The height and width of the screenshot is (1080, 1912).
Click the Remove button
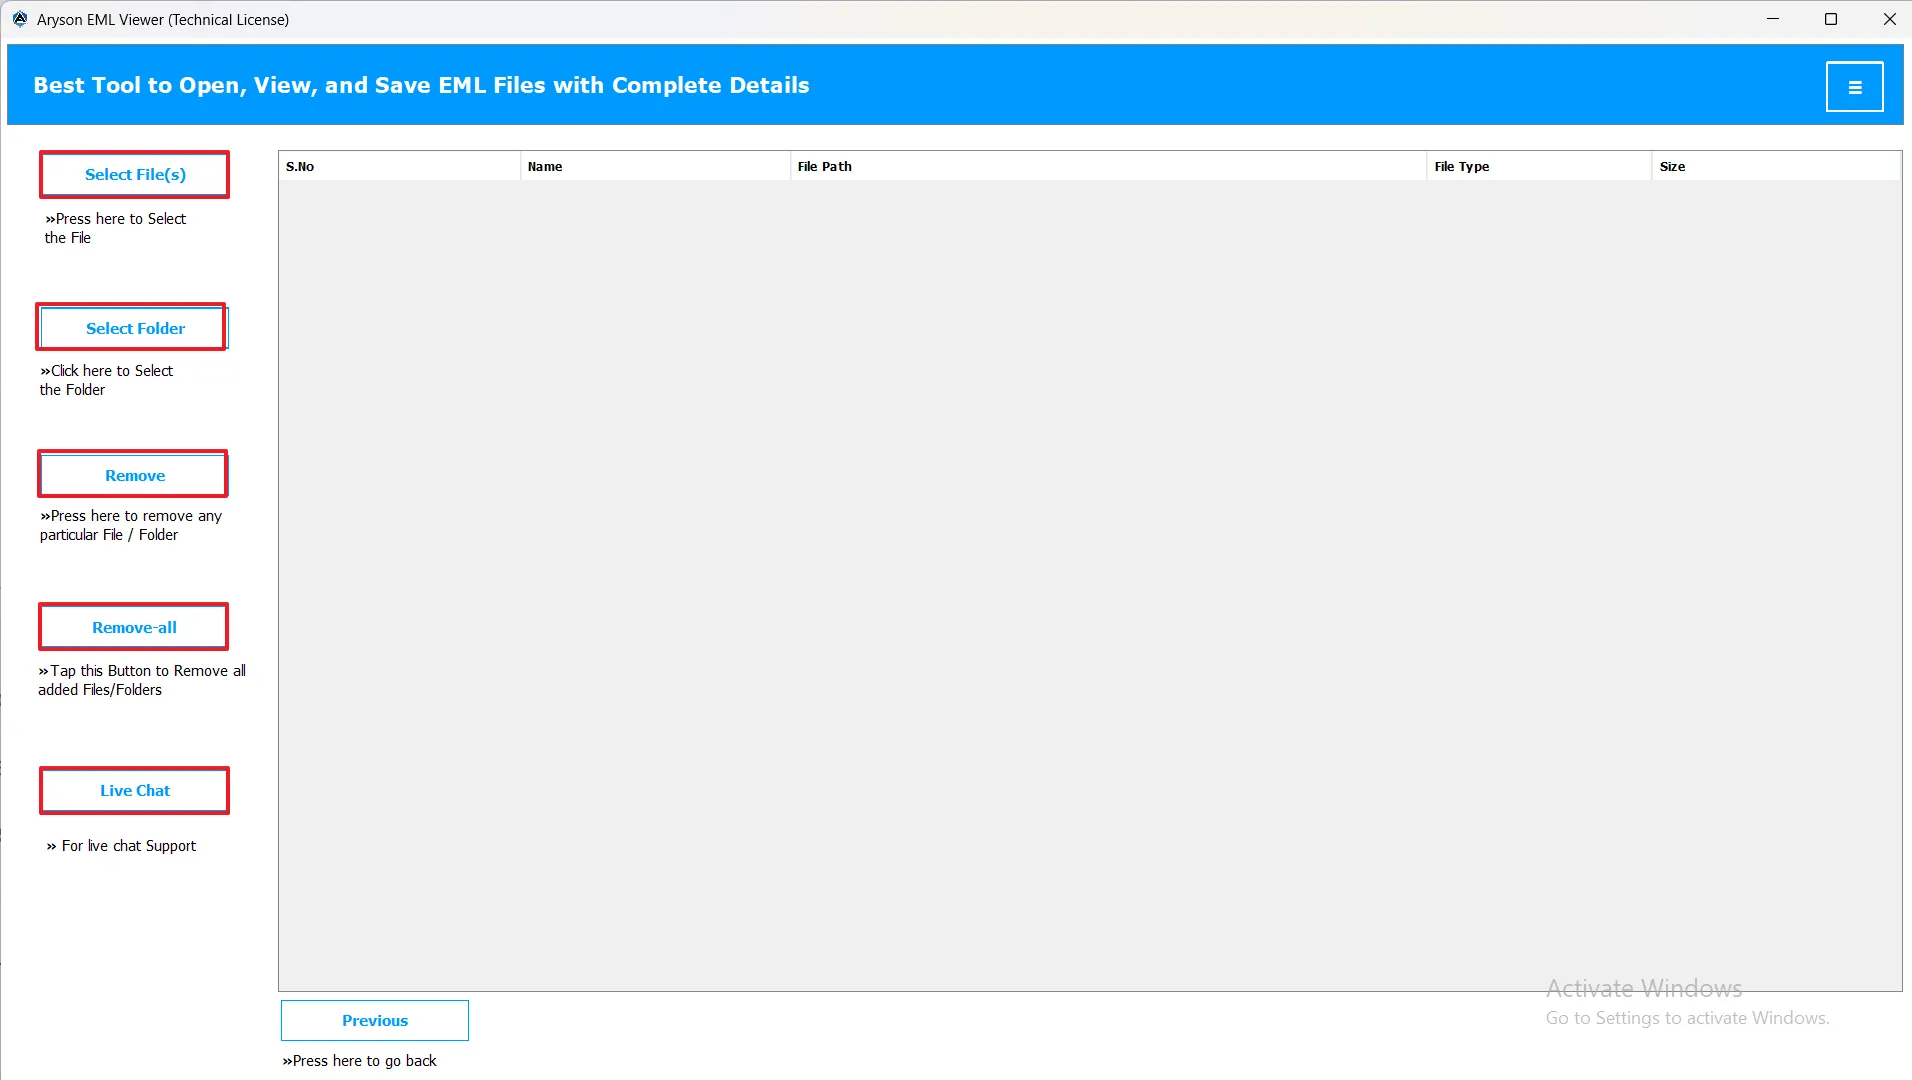[134, 475]
